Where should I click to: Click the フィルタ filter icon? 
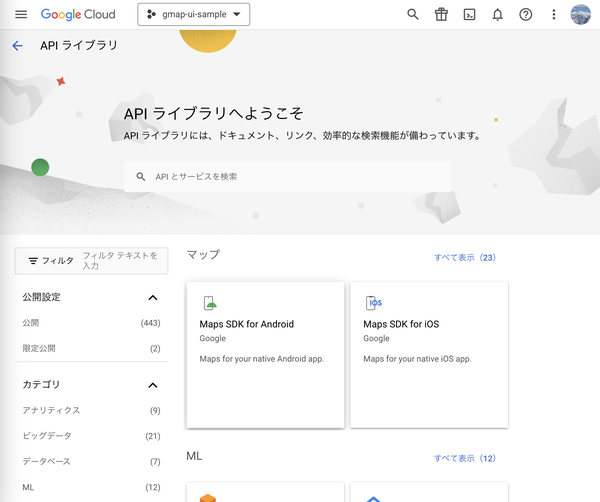pyautogui.click(x=33, y=261)
